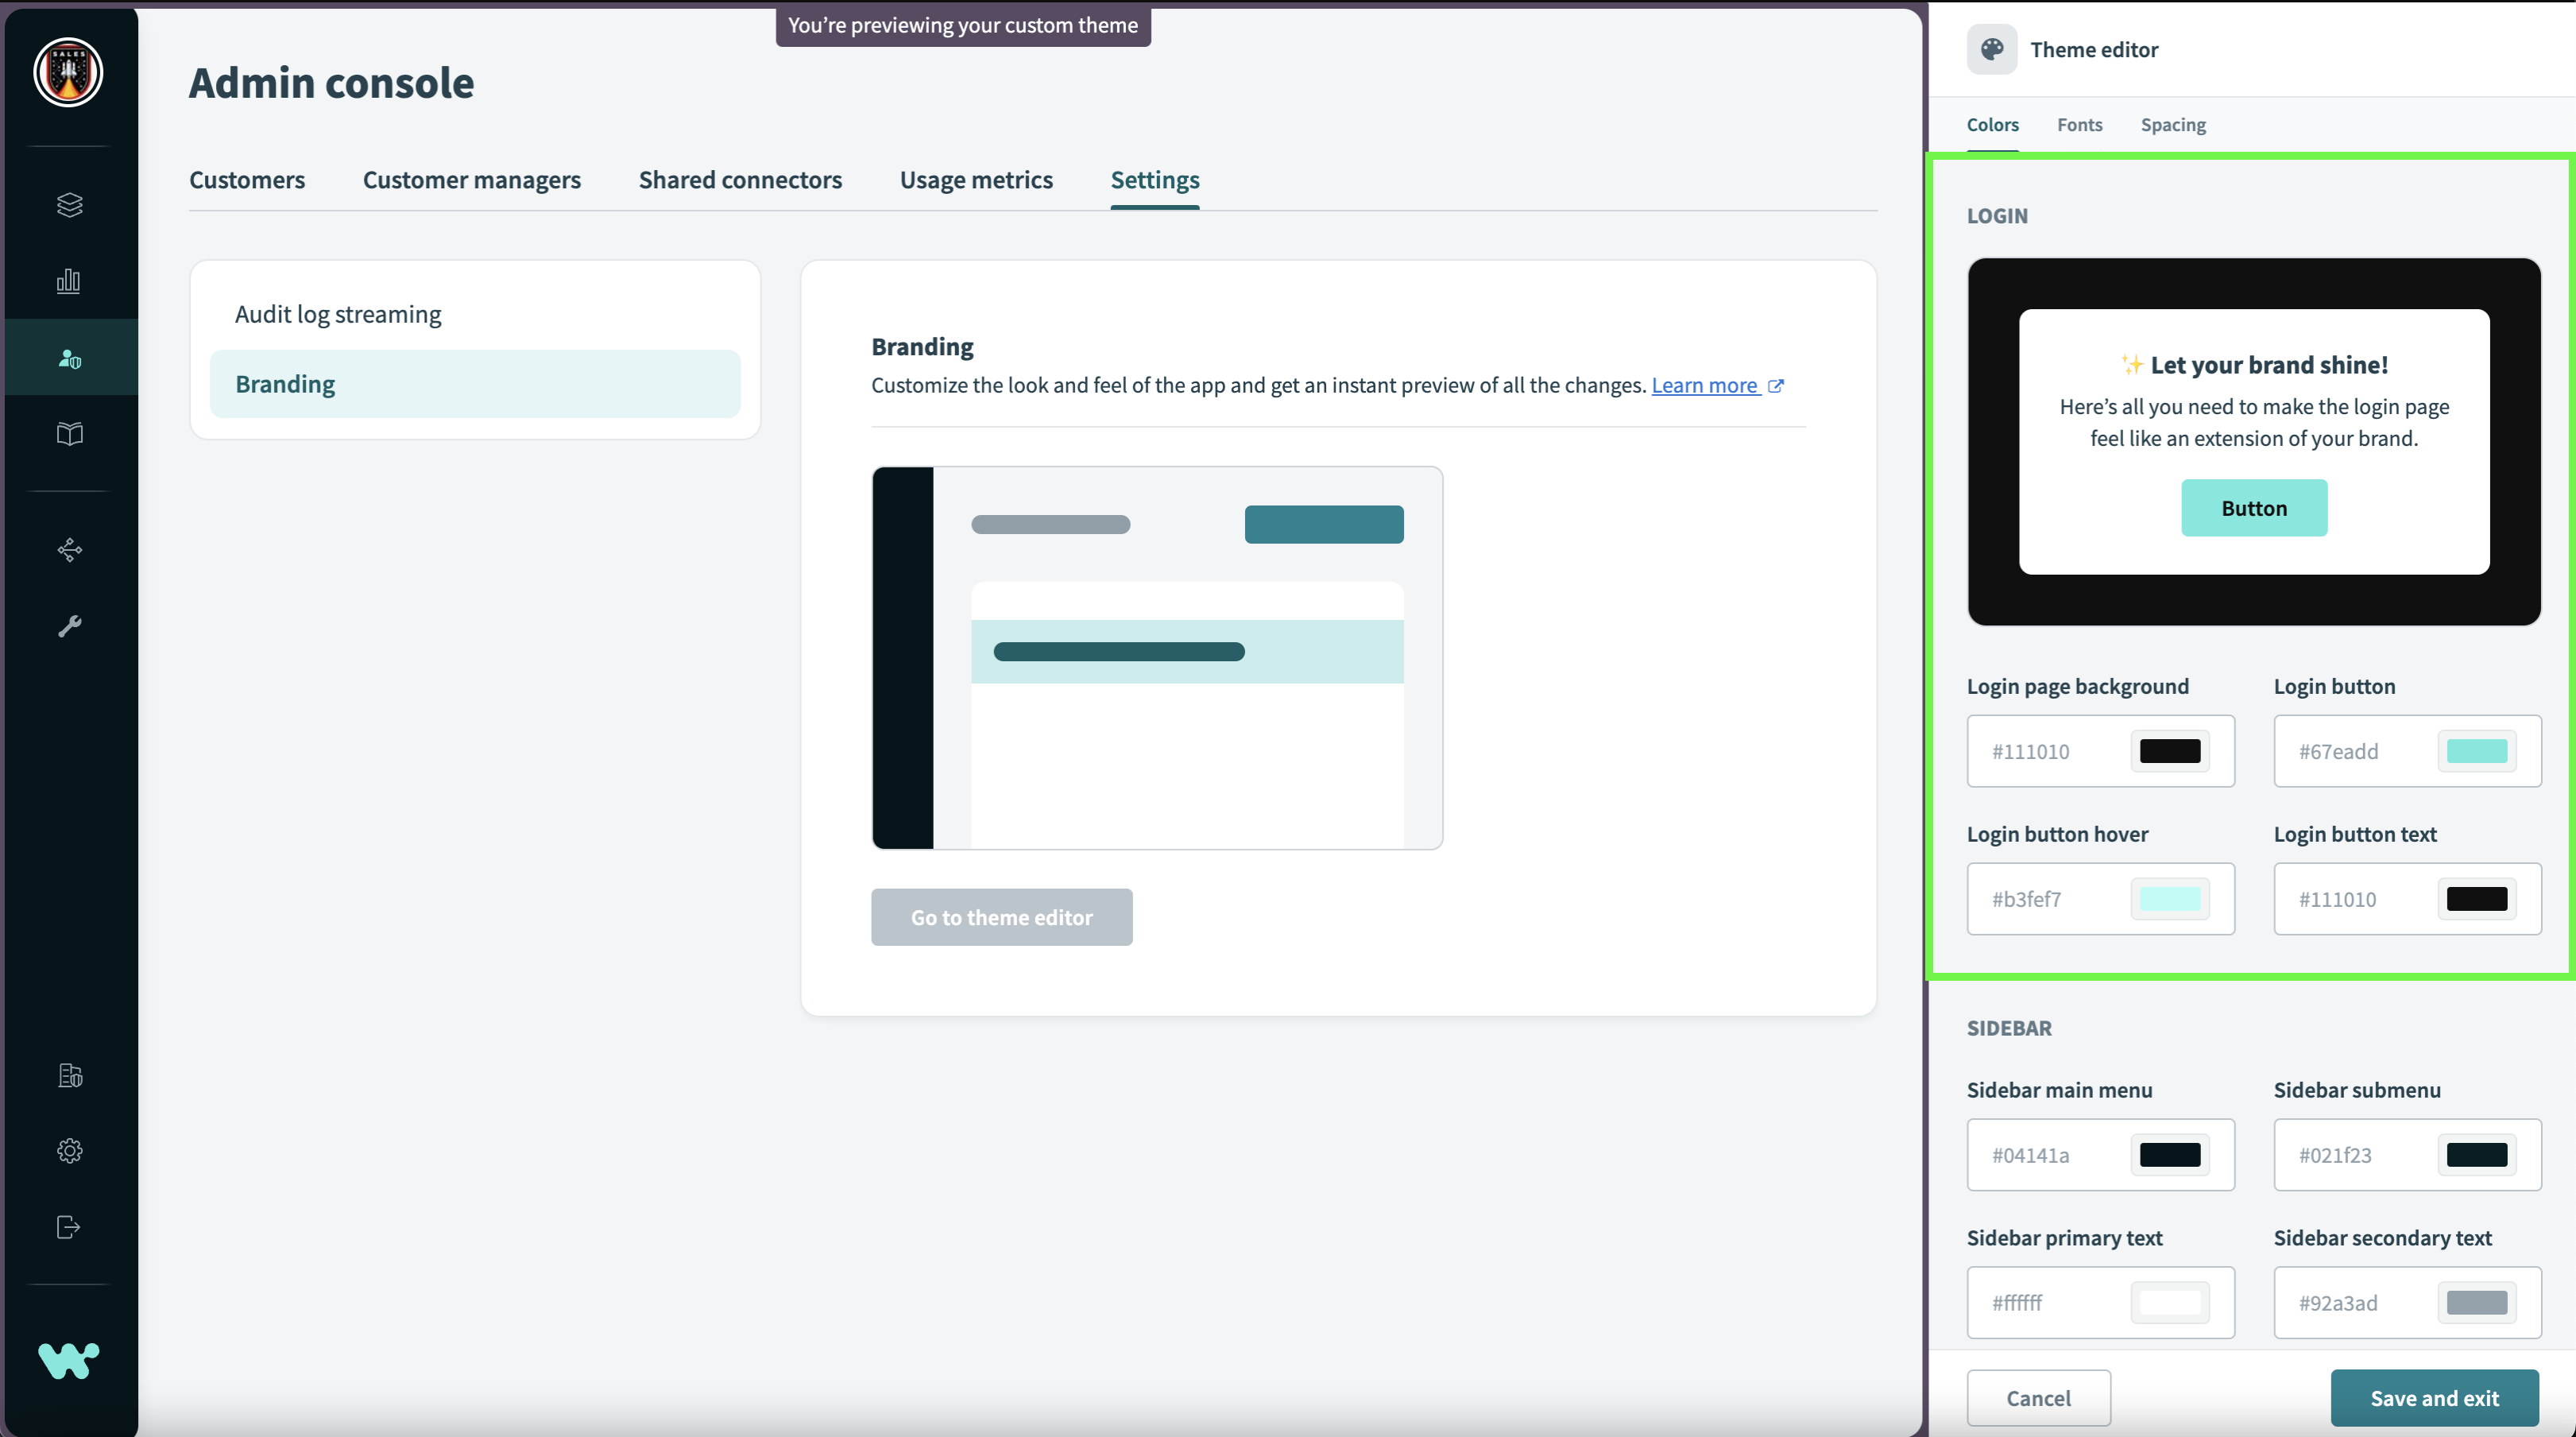Select the wrench tools icon

pos(69,626)
